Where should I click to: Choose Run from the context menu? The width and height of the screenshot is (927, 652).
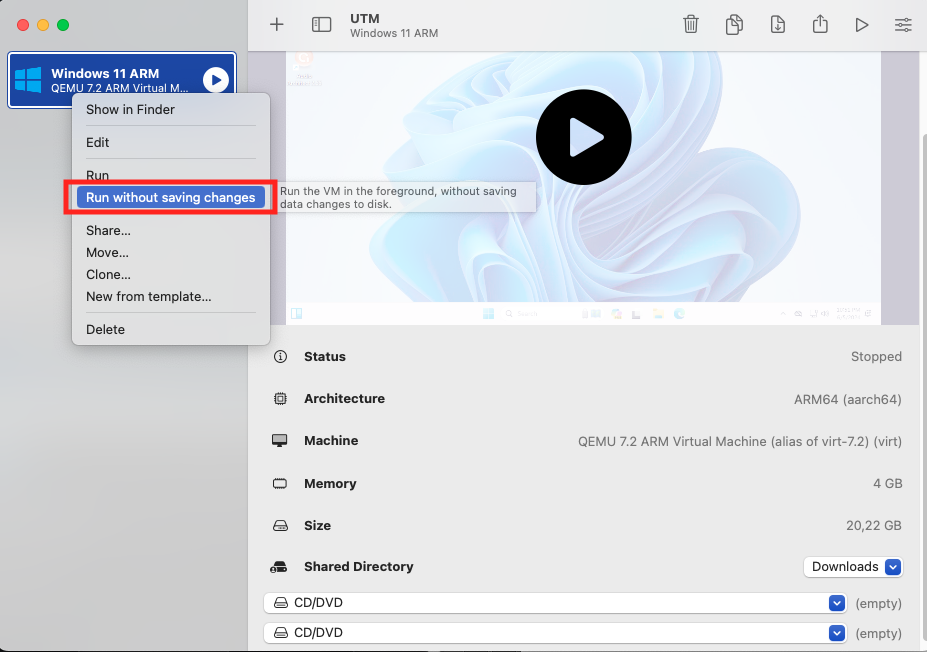coord(98,176)
